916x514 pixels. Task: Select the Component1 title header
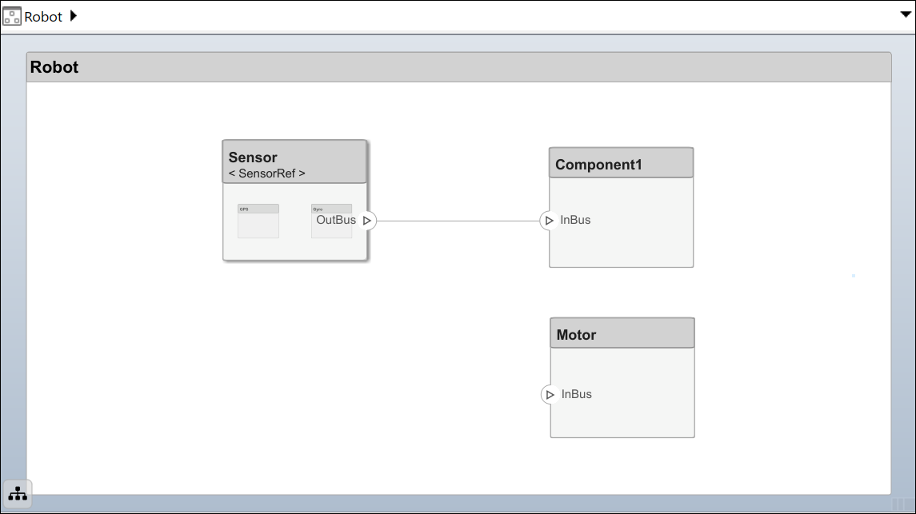click(599, 165)
